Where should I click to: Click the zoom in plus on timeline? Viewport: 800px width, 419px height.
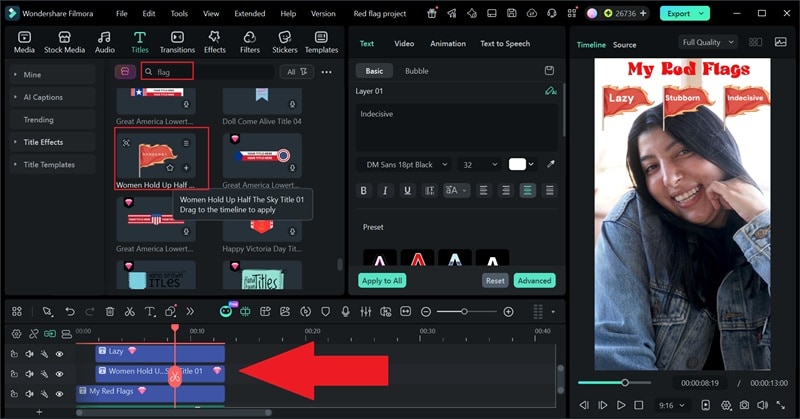click(508, 312)
